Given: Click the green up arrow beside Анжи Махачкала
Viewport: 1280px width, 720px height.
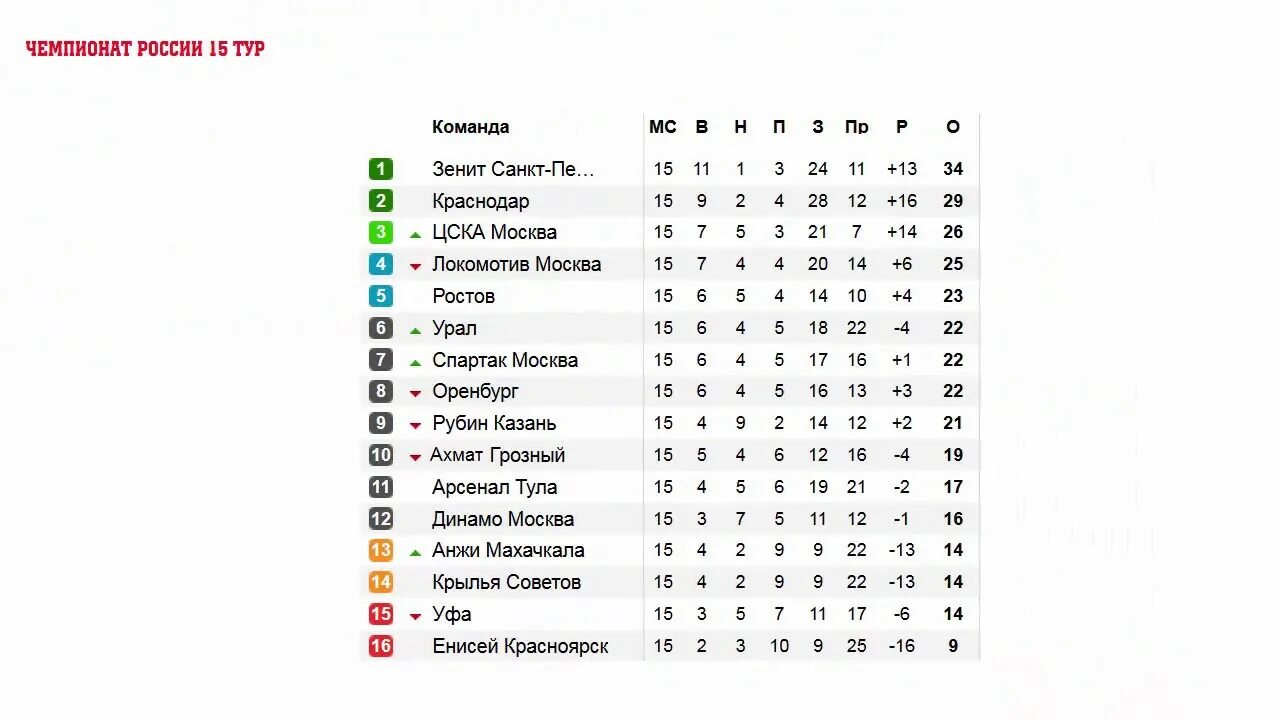Looking at the screenshot, I should (415, 553).
